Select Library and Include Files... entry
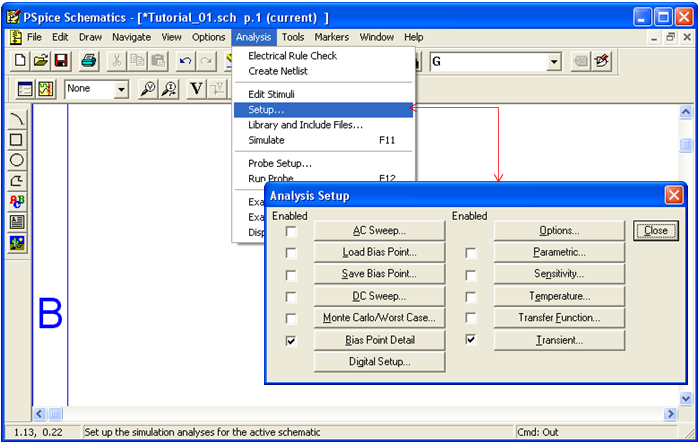 323,125
